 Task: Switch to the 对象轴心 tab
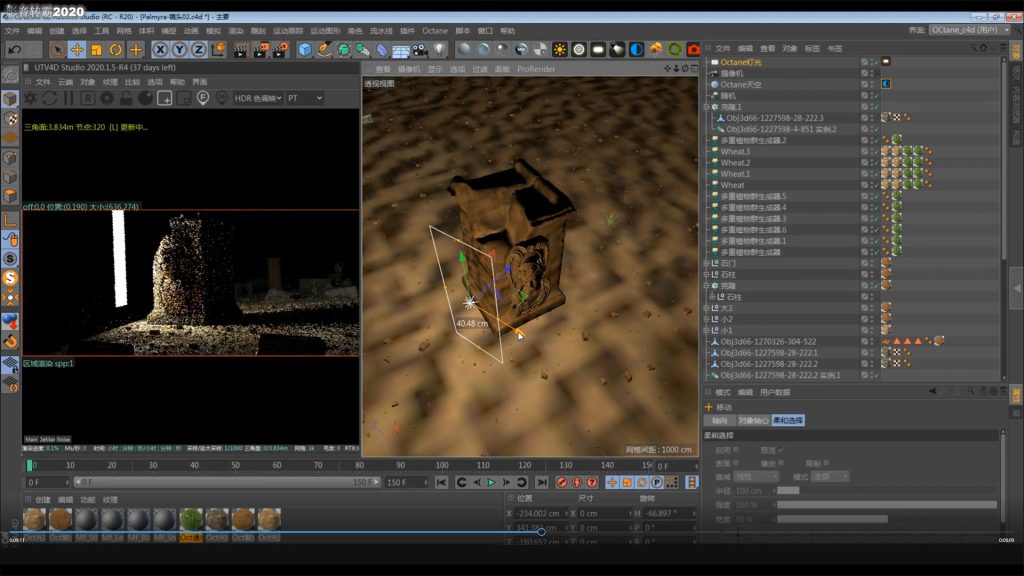(x=752, y=420)
